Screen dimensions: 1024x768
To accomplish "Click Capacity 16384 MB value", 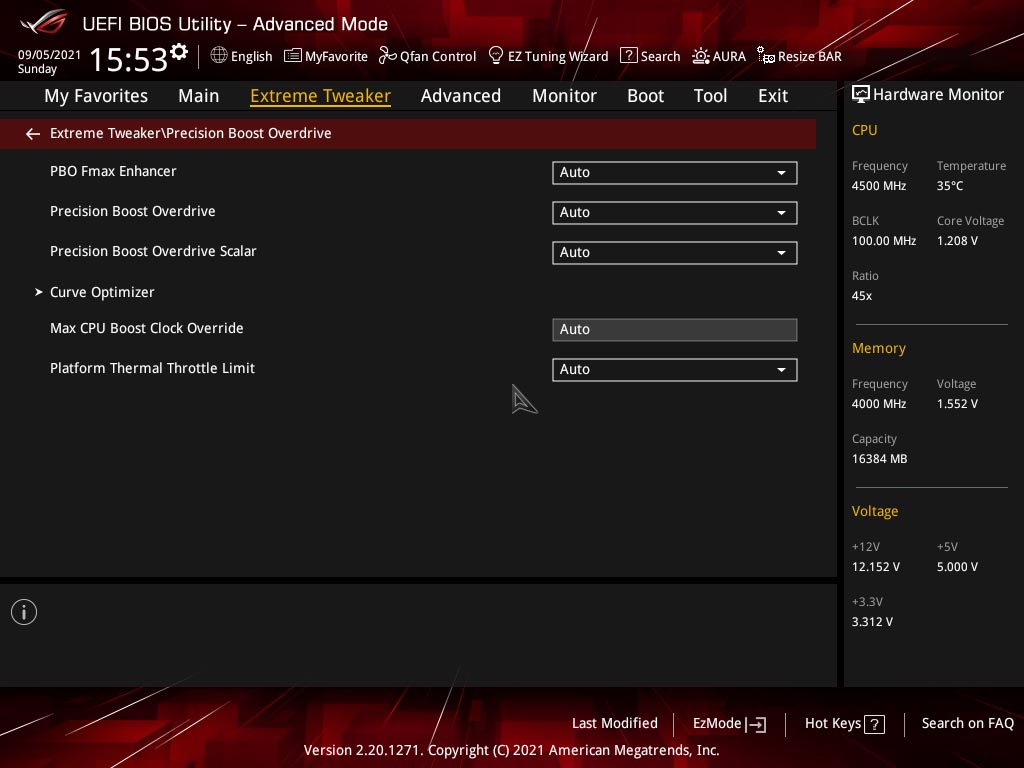I will [879, 459].
